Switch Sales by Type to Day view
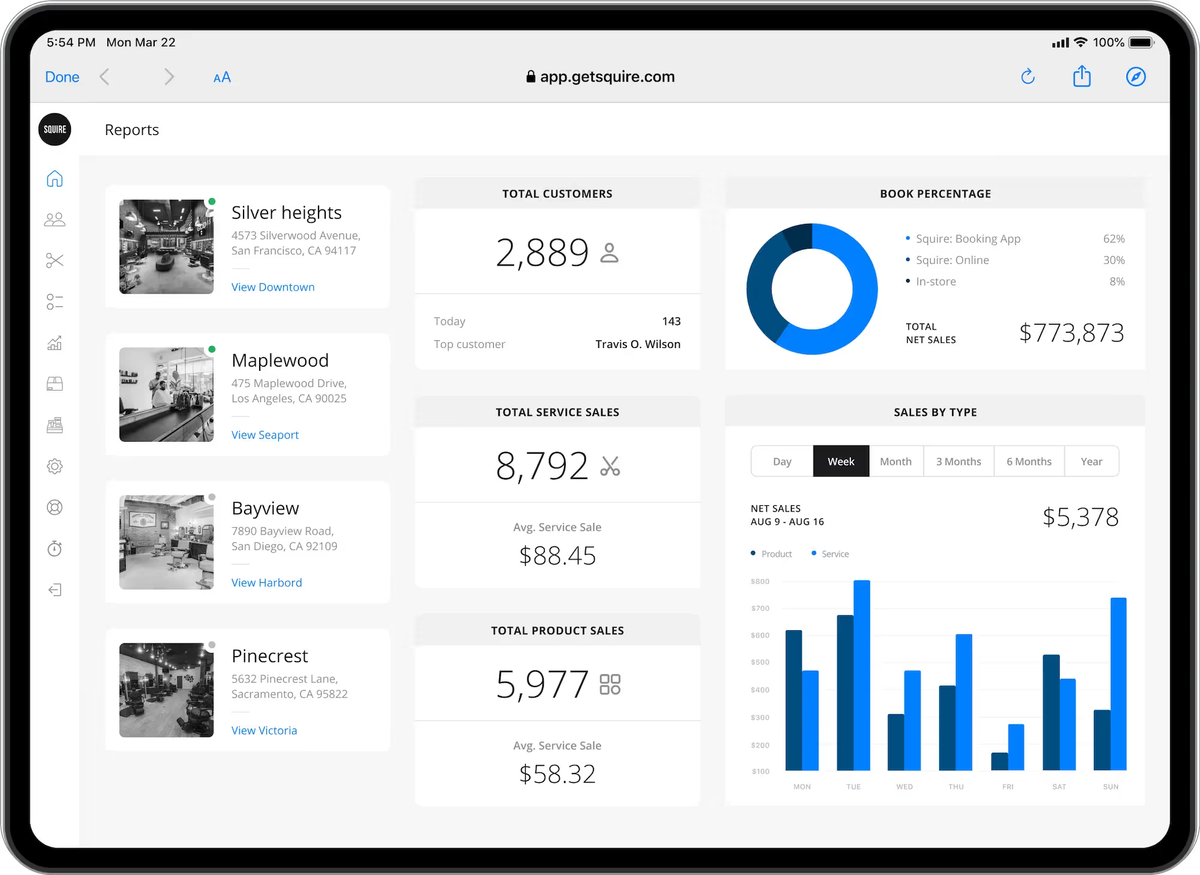1200x875 pixels. 781,461
